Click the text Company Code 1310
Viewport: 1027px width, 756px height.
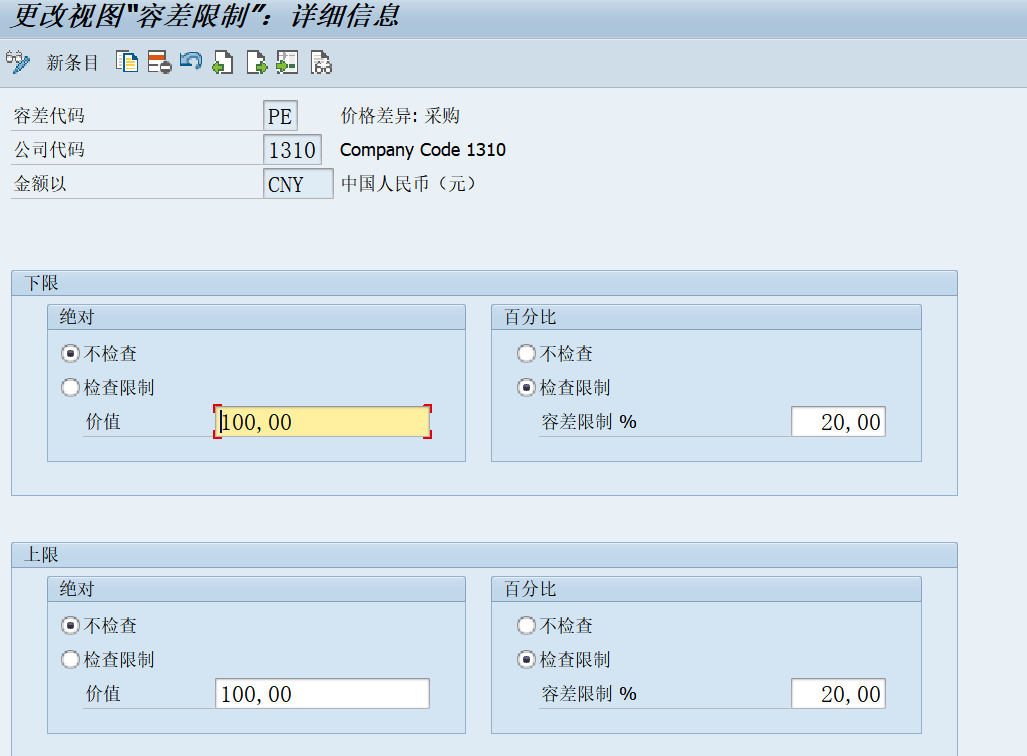click(x=422, y=150)
